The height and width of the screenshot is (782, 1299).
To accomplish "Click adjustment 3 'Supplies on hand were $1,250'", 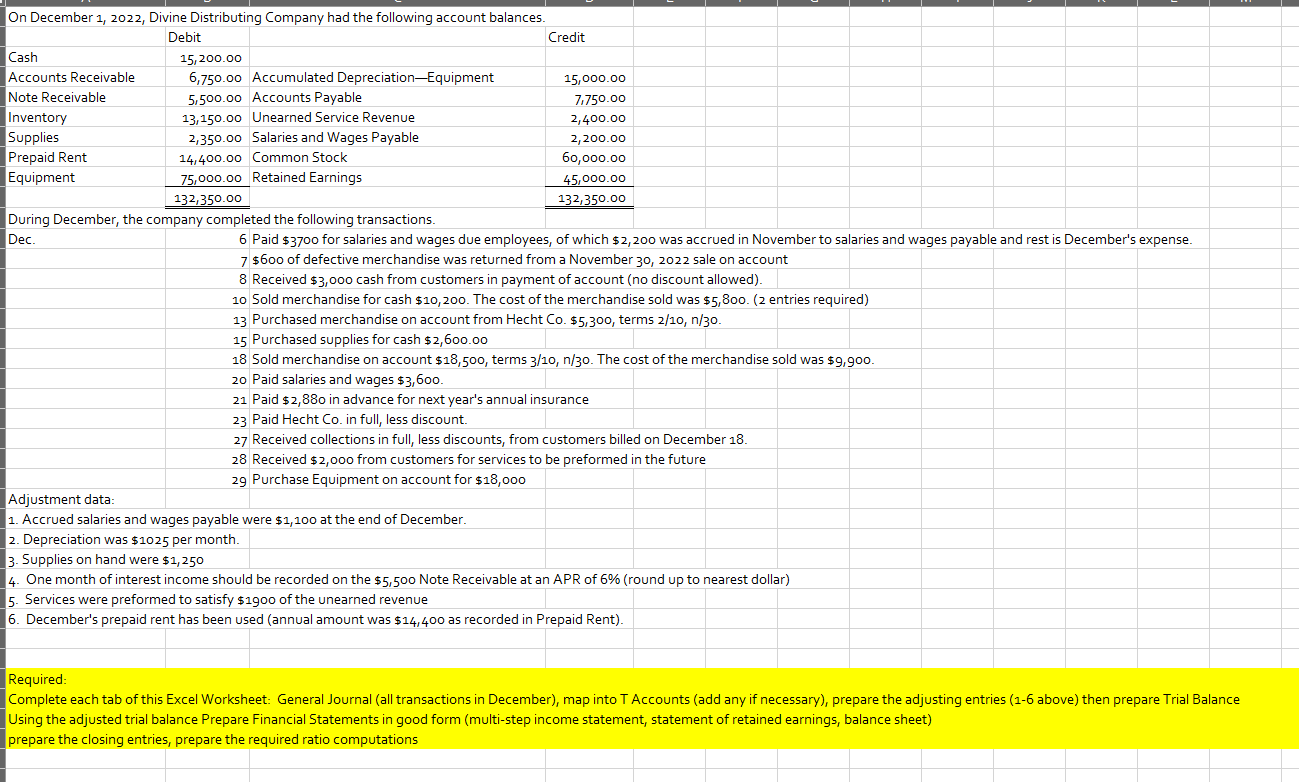I will pyautogui.click(x=105, y=559).
